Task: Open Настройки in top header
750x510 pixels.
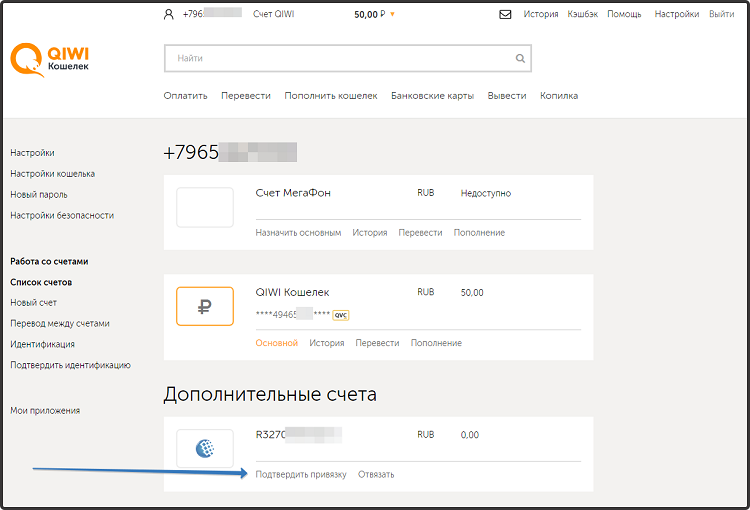Action: (x=677, y=14)
